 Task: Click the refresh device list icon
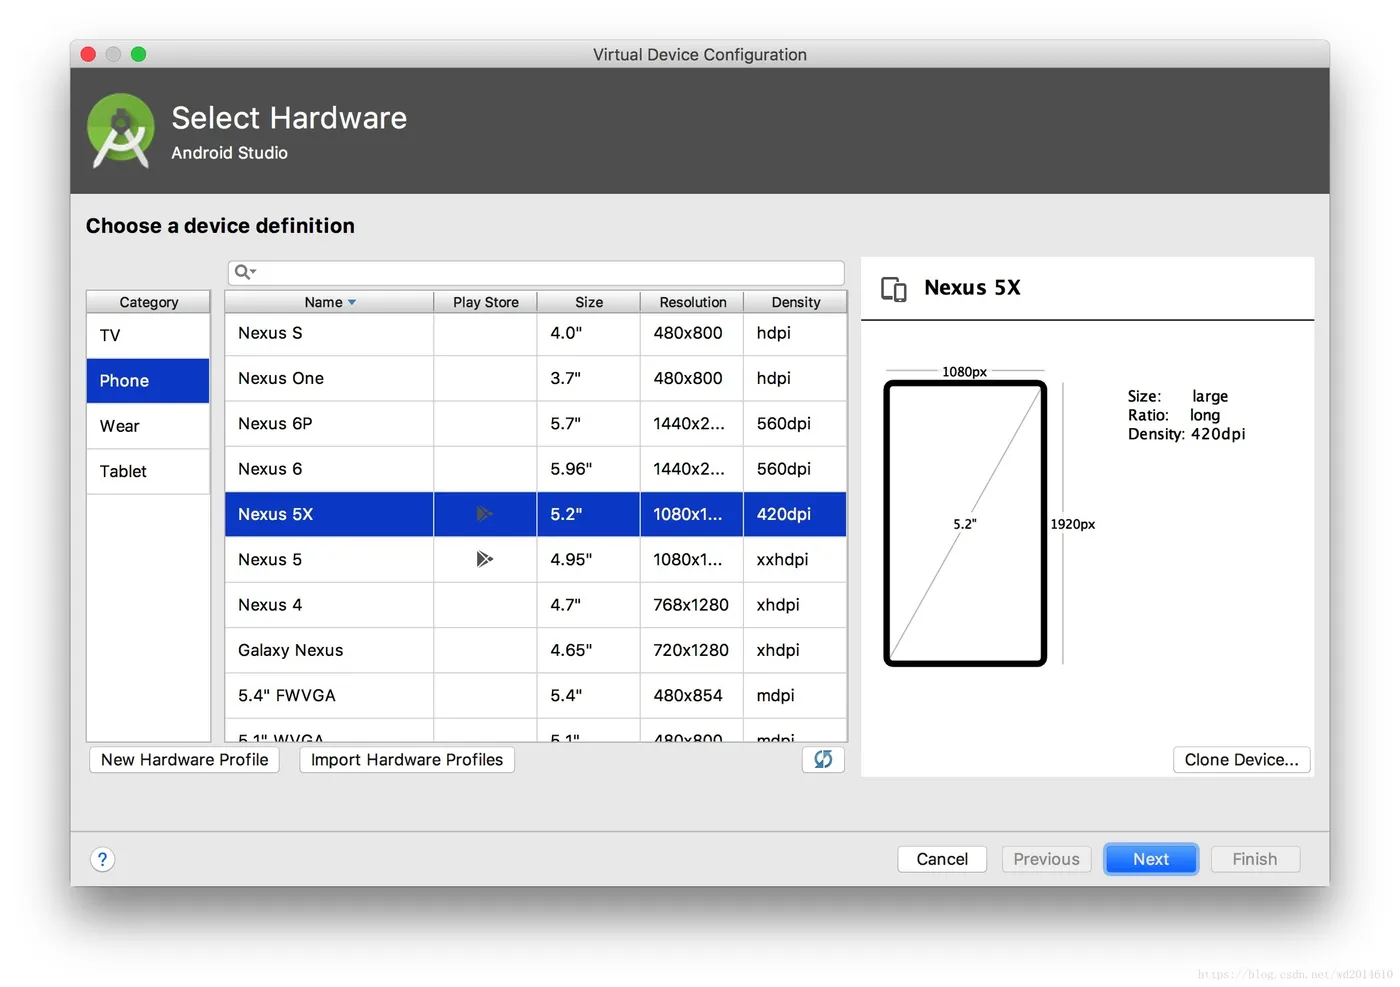823,760
